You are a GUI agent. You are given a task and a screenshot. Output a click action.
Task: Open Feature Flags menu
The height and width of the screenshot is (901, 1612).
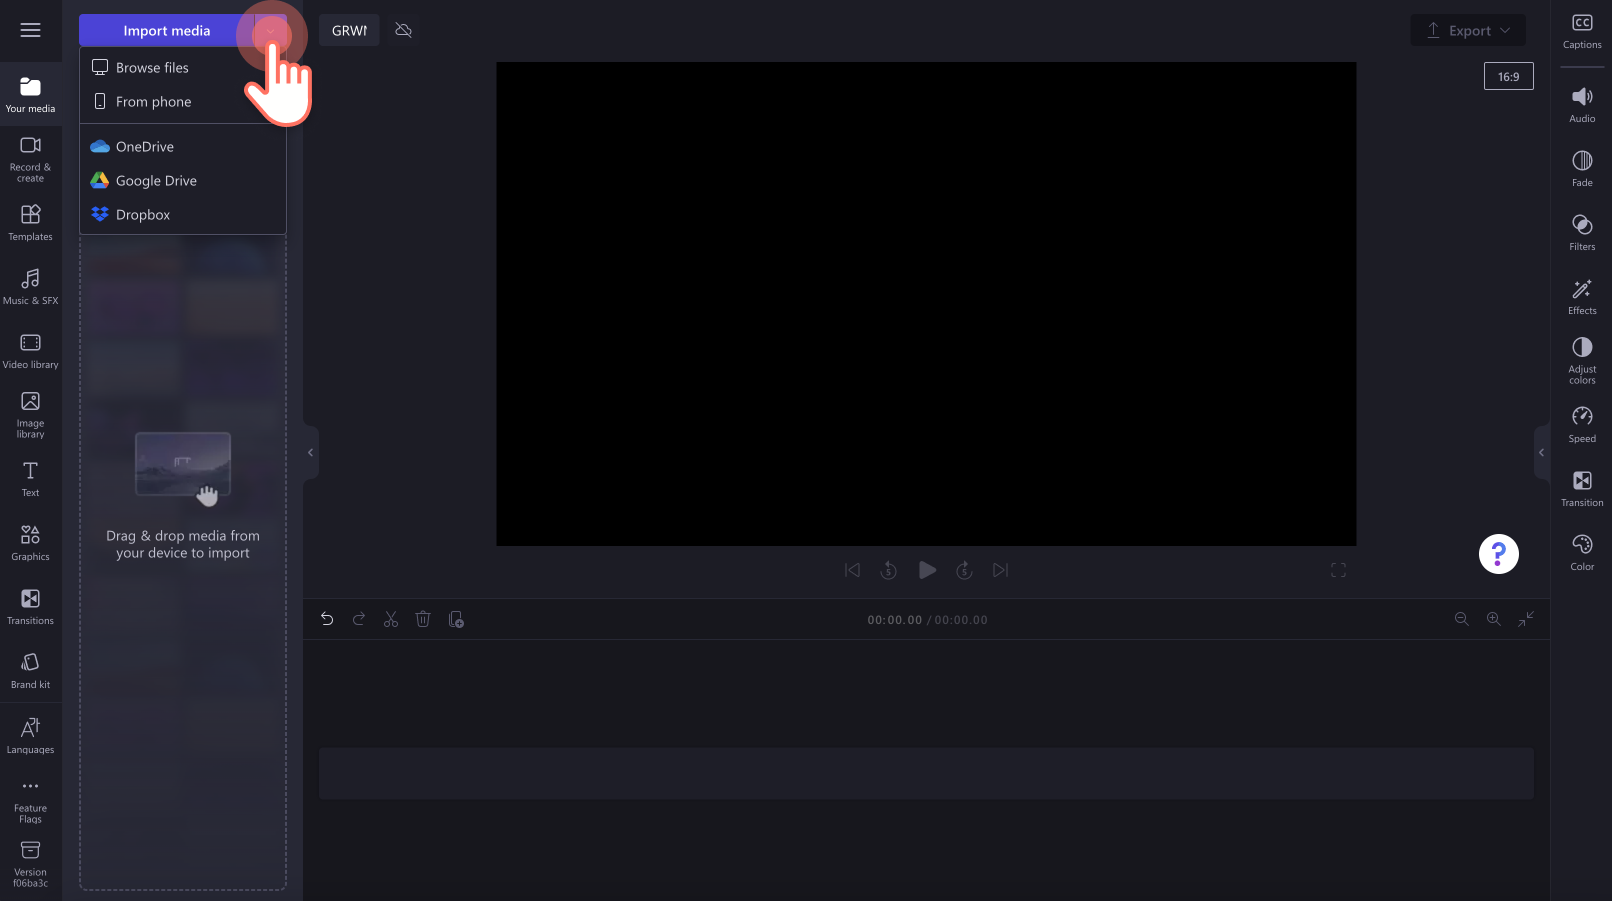point(30,801)
